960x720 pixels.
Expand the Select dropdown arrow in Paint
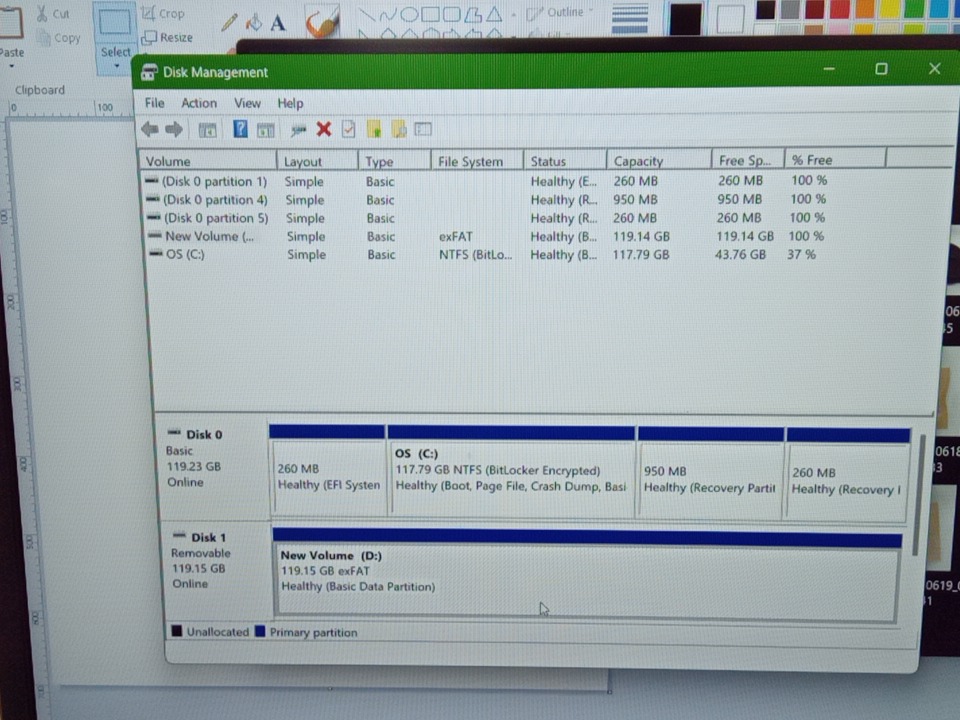pos(116,66)
